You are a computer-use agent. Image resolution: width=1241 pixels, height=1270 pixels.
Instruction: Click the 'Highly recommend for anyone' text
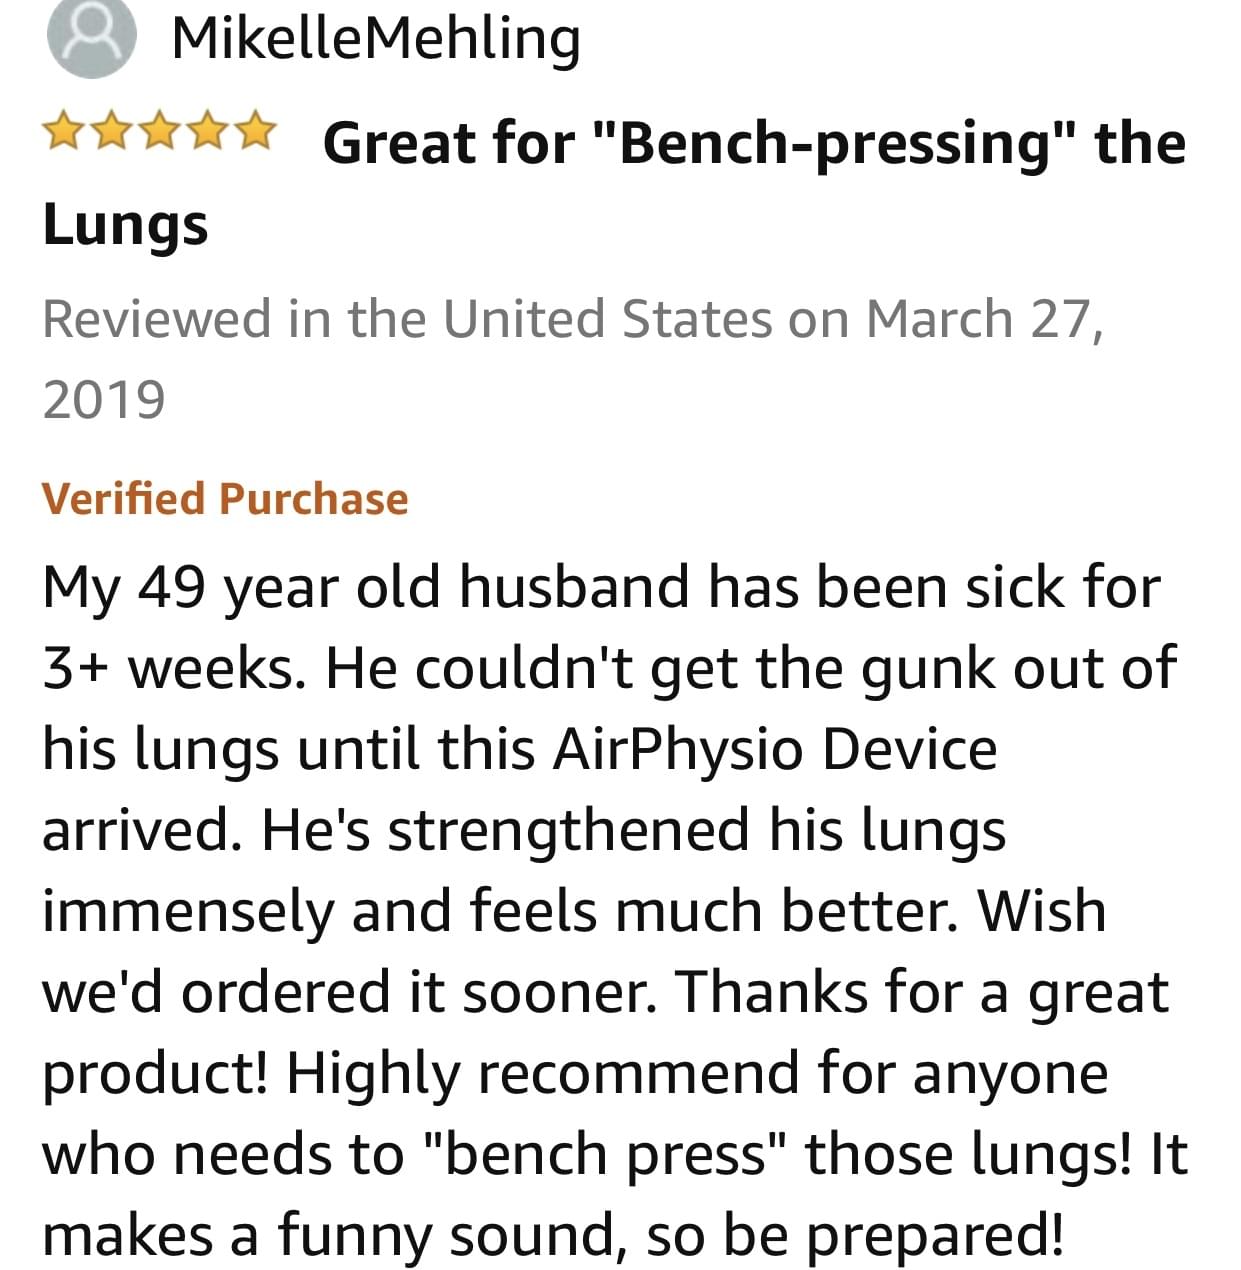698,1074
